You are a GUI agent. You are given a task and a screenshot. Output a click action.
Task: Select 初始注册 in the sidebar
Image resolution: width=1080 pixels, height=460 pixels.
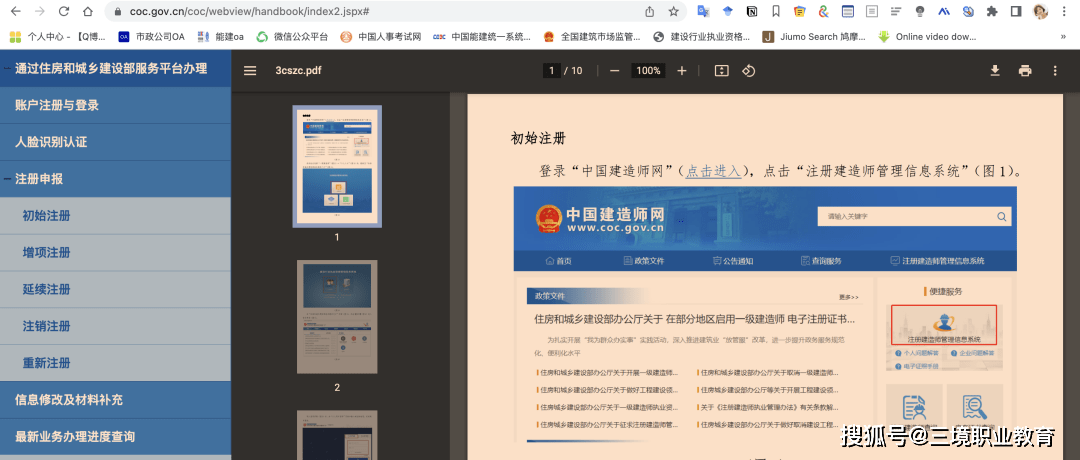click(47, 216)
